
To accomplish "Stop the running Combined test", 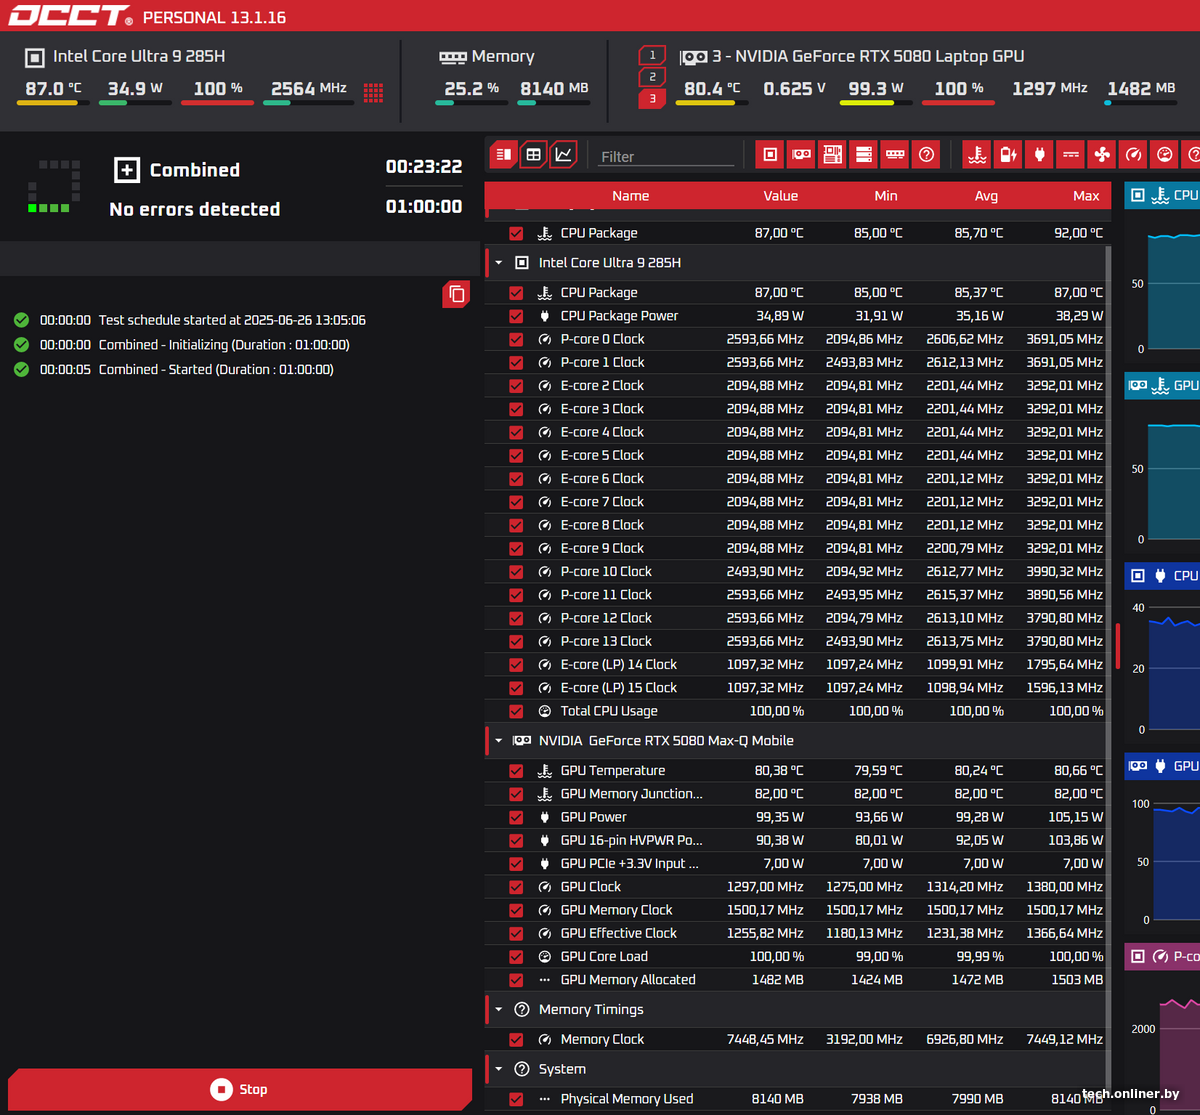I will [x=240, y=1089].
